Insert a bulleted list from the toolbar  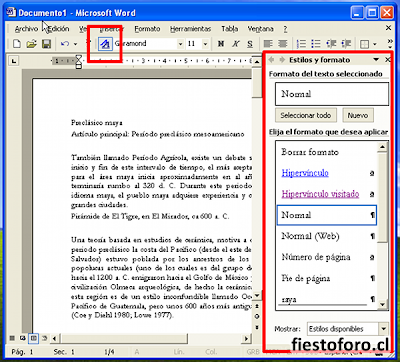pos(316,44)
